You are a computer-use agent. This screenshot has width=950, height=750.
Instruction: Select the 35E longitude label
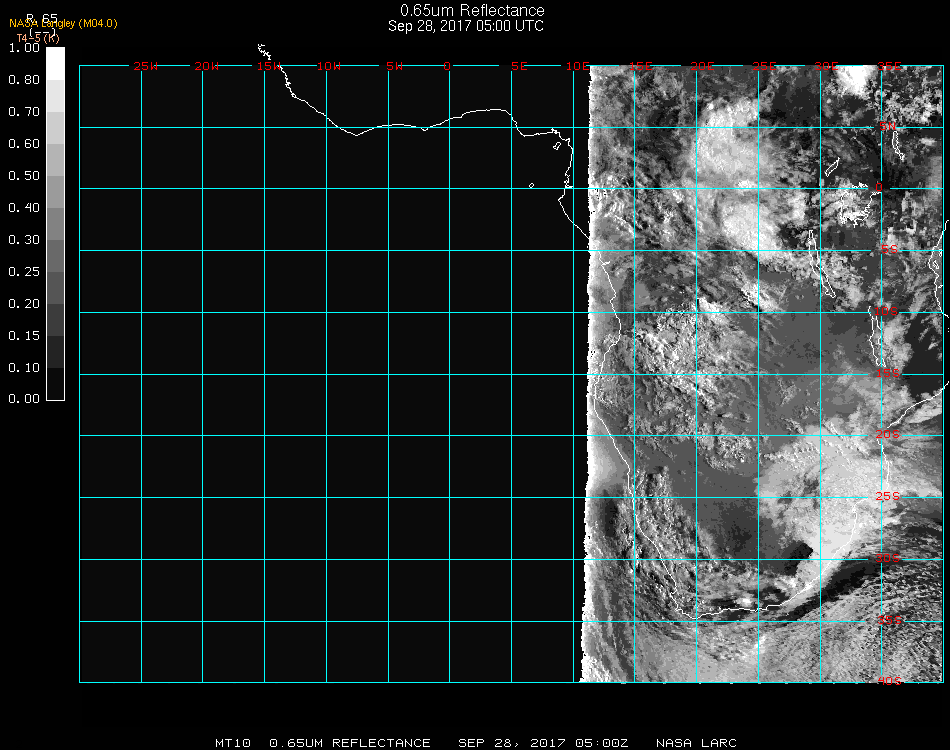pyautogui.click(x=889, y=66)
